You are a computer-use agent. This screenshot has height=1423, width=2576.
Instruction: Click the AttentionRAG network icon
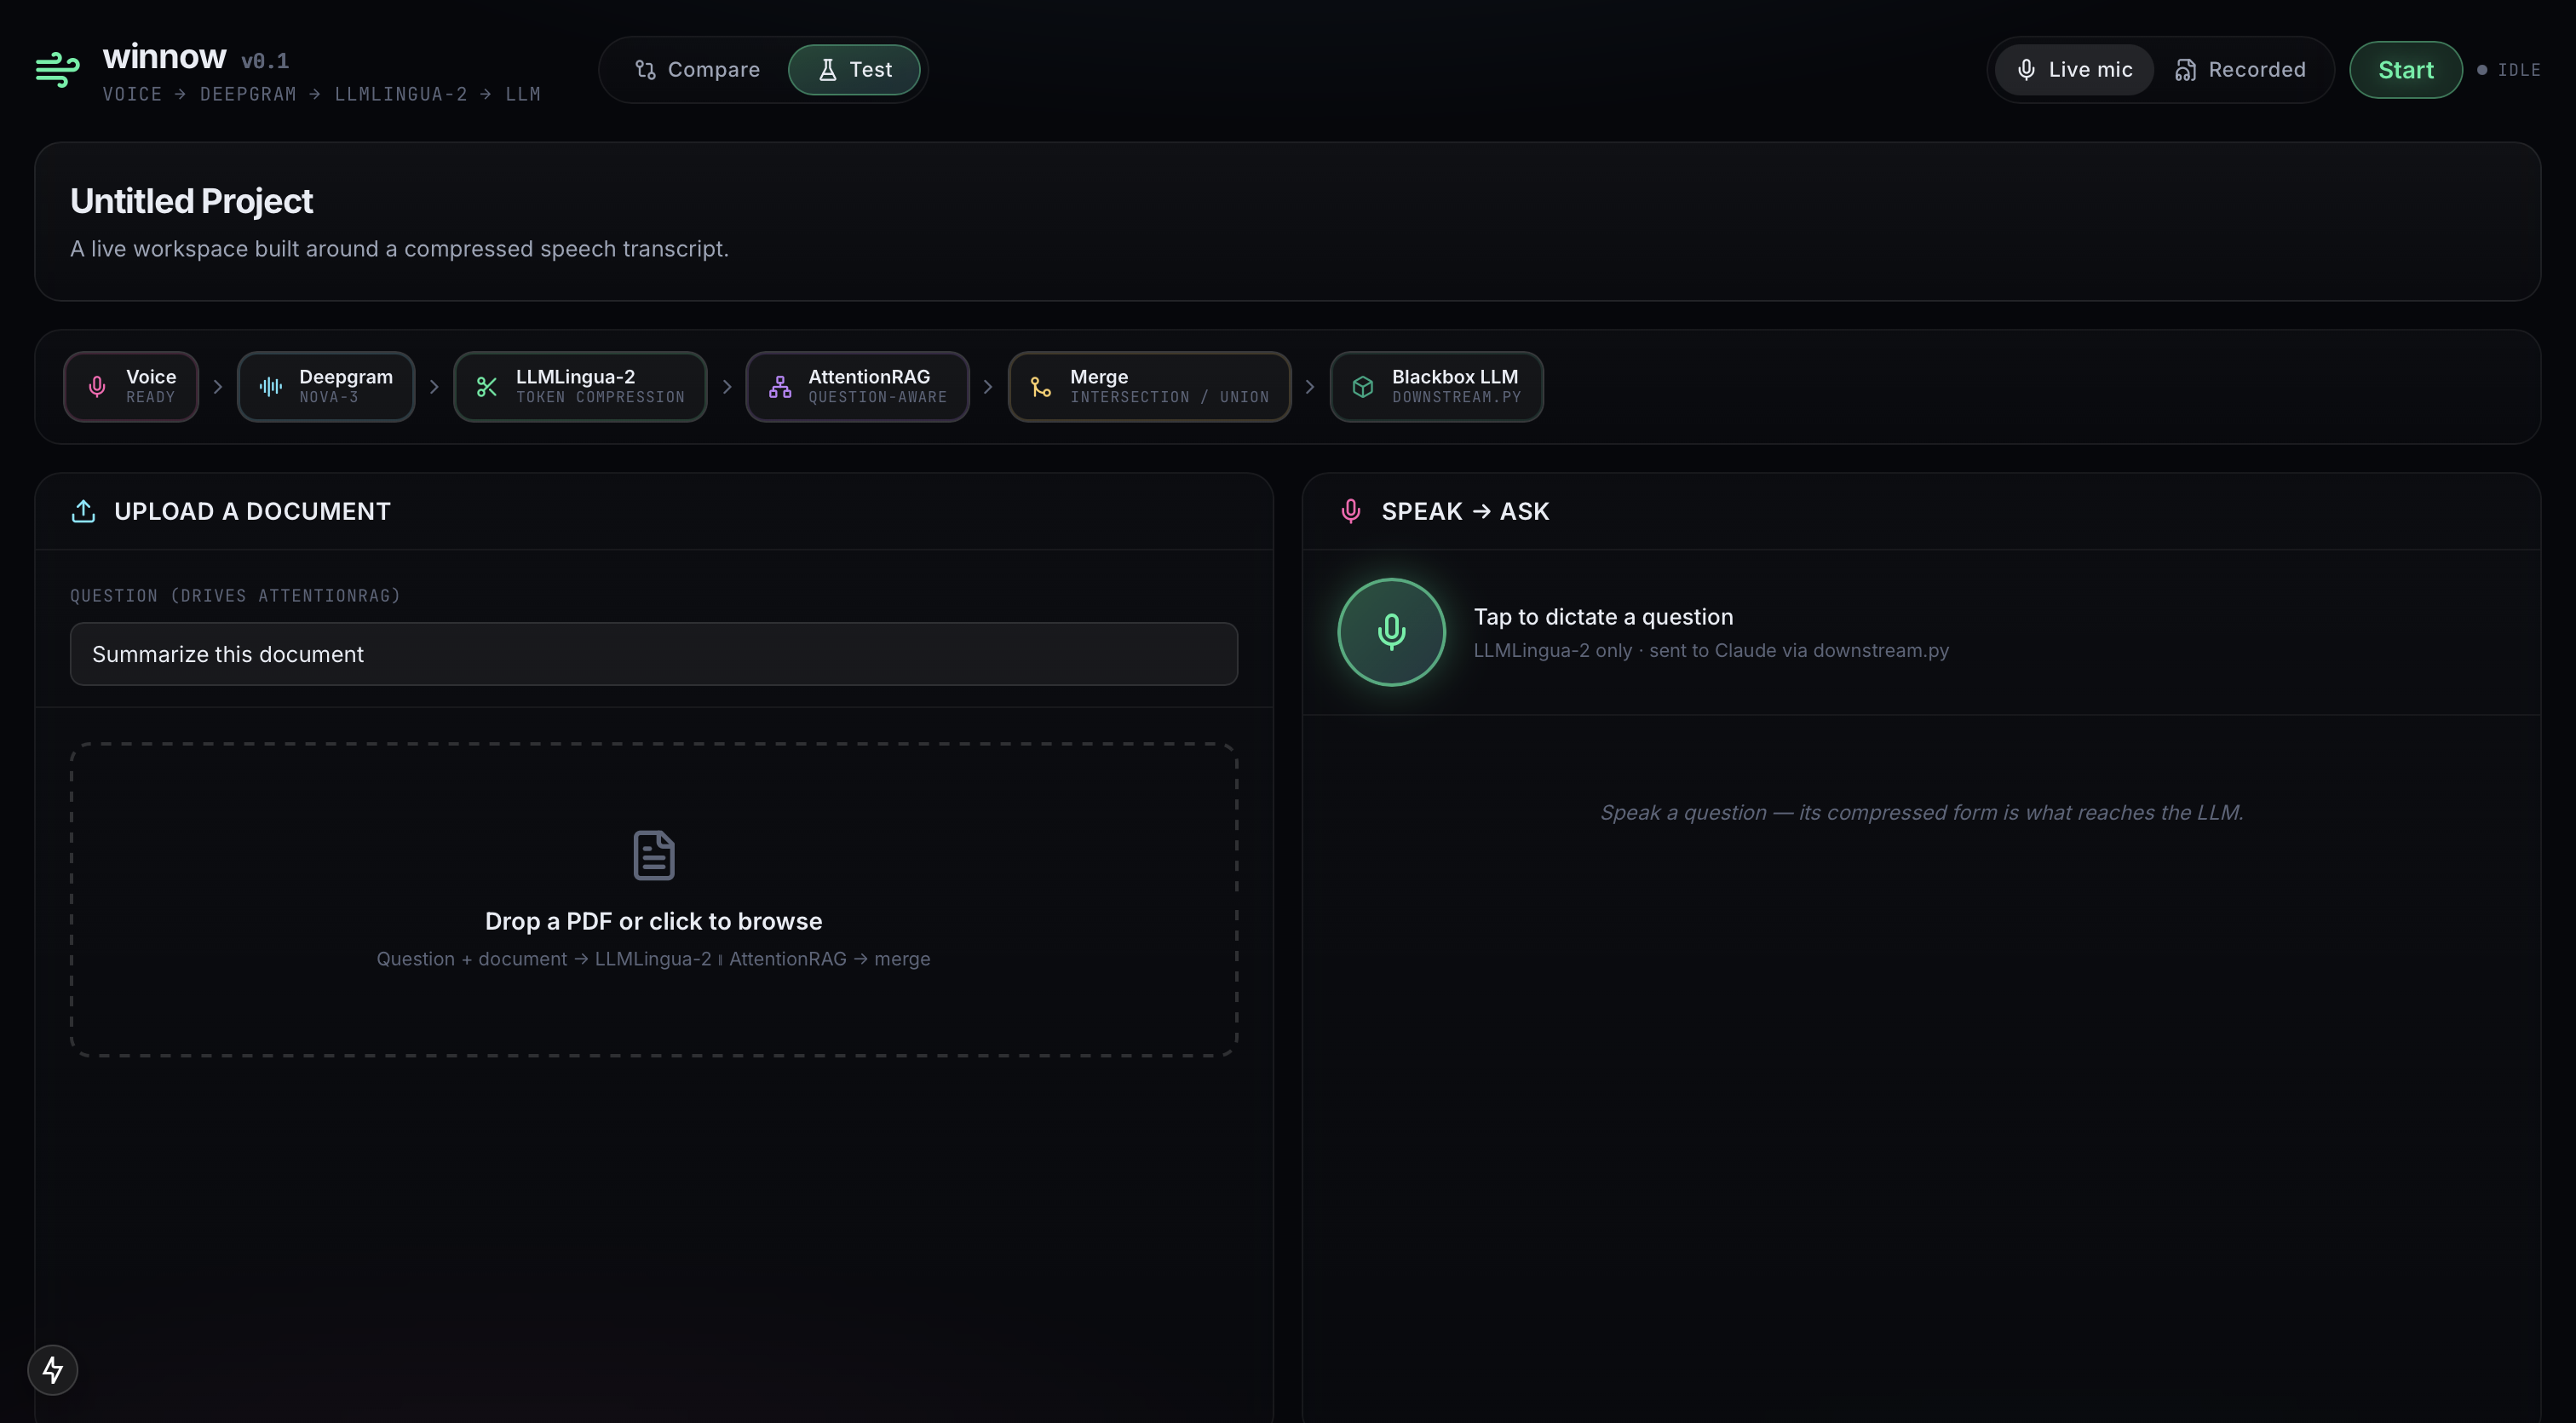pyautogui.click(x=780, y=387)
